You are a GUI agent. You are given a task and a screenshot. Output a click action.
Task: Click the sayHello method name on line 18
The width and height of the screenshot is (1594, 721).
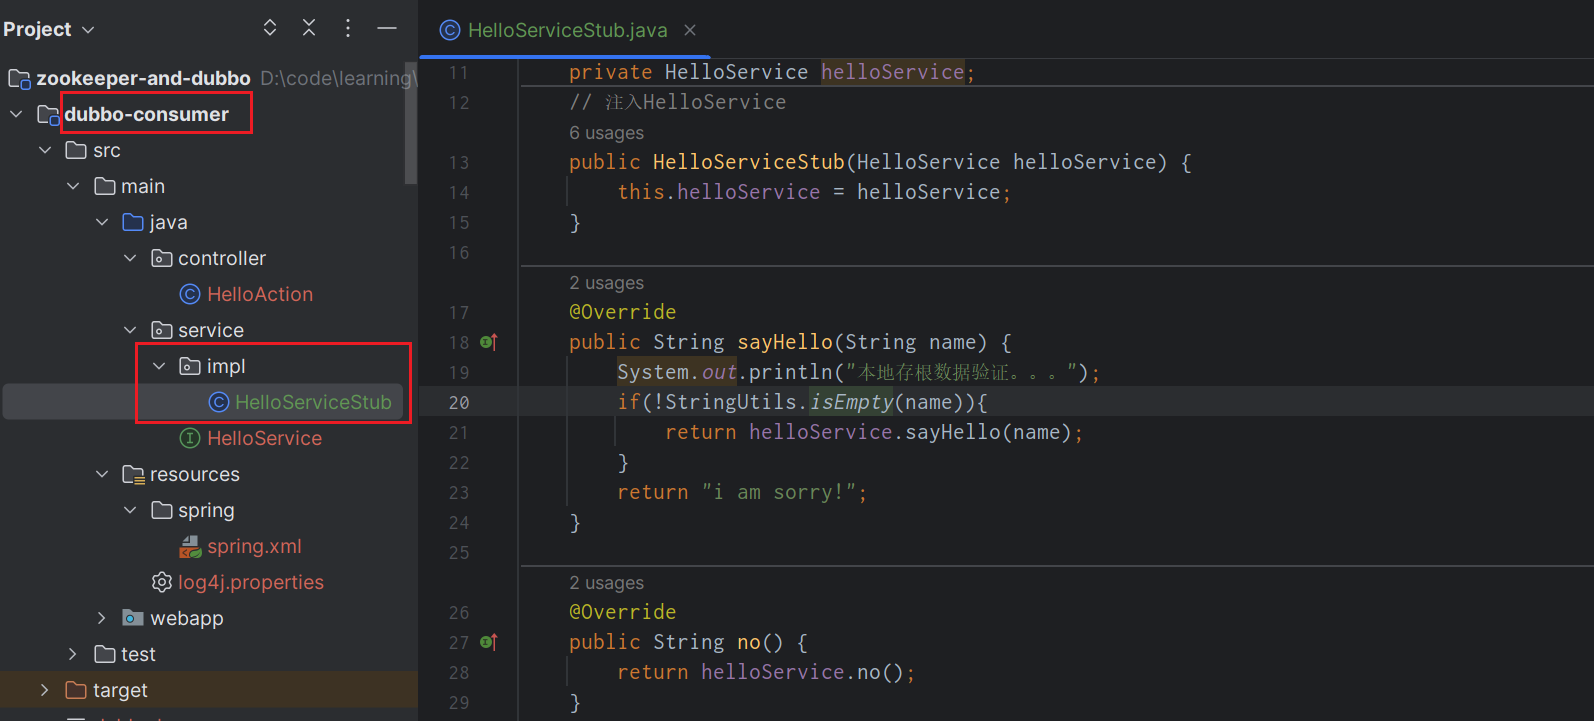(785, 342)
